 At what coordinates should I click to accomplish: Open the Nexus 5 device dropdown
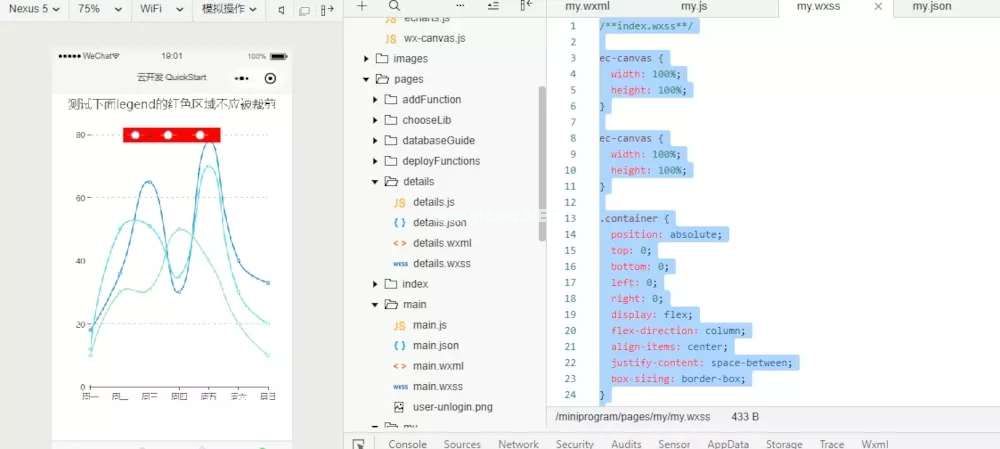pyautogui.click(x=34, y=9)
